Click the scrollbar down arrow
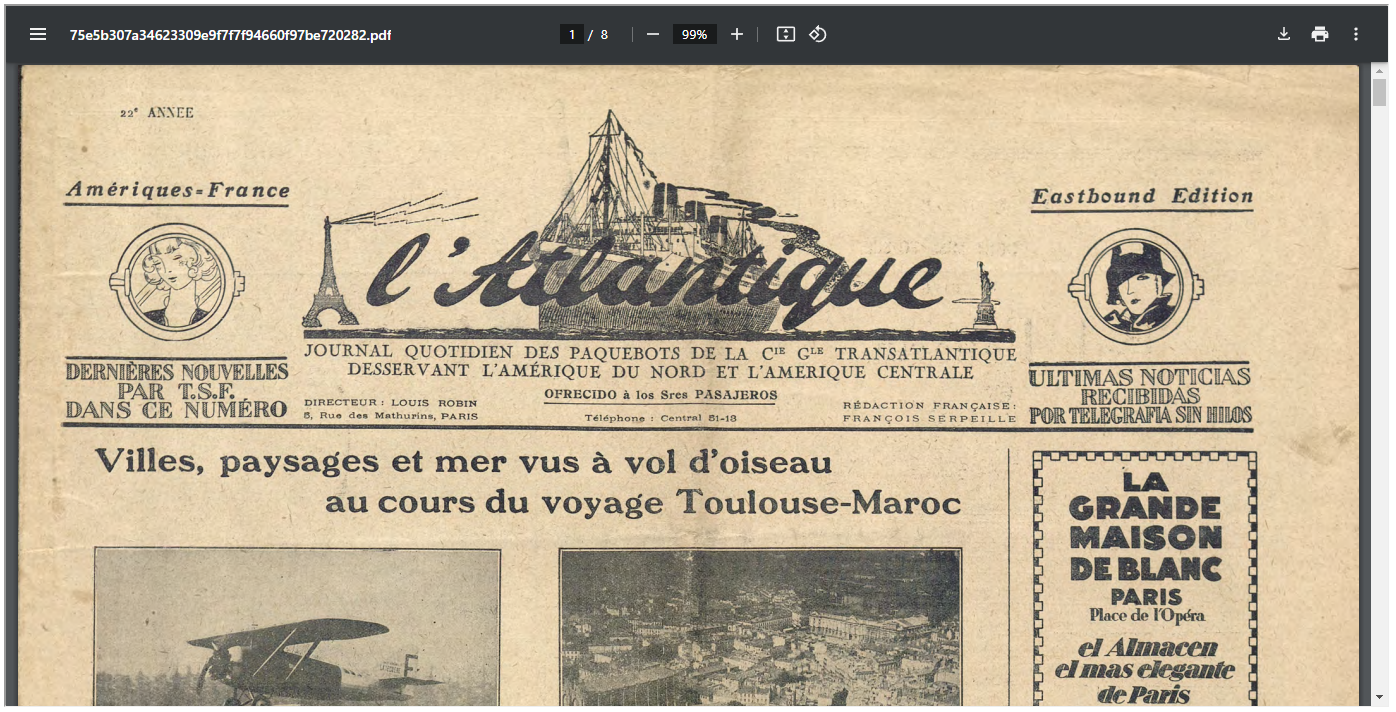This screenshot has width=1396, height=712. click(1380, 697)
